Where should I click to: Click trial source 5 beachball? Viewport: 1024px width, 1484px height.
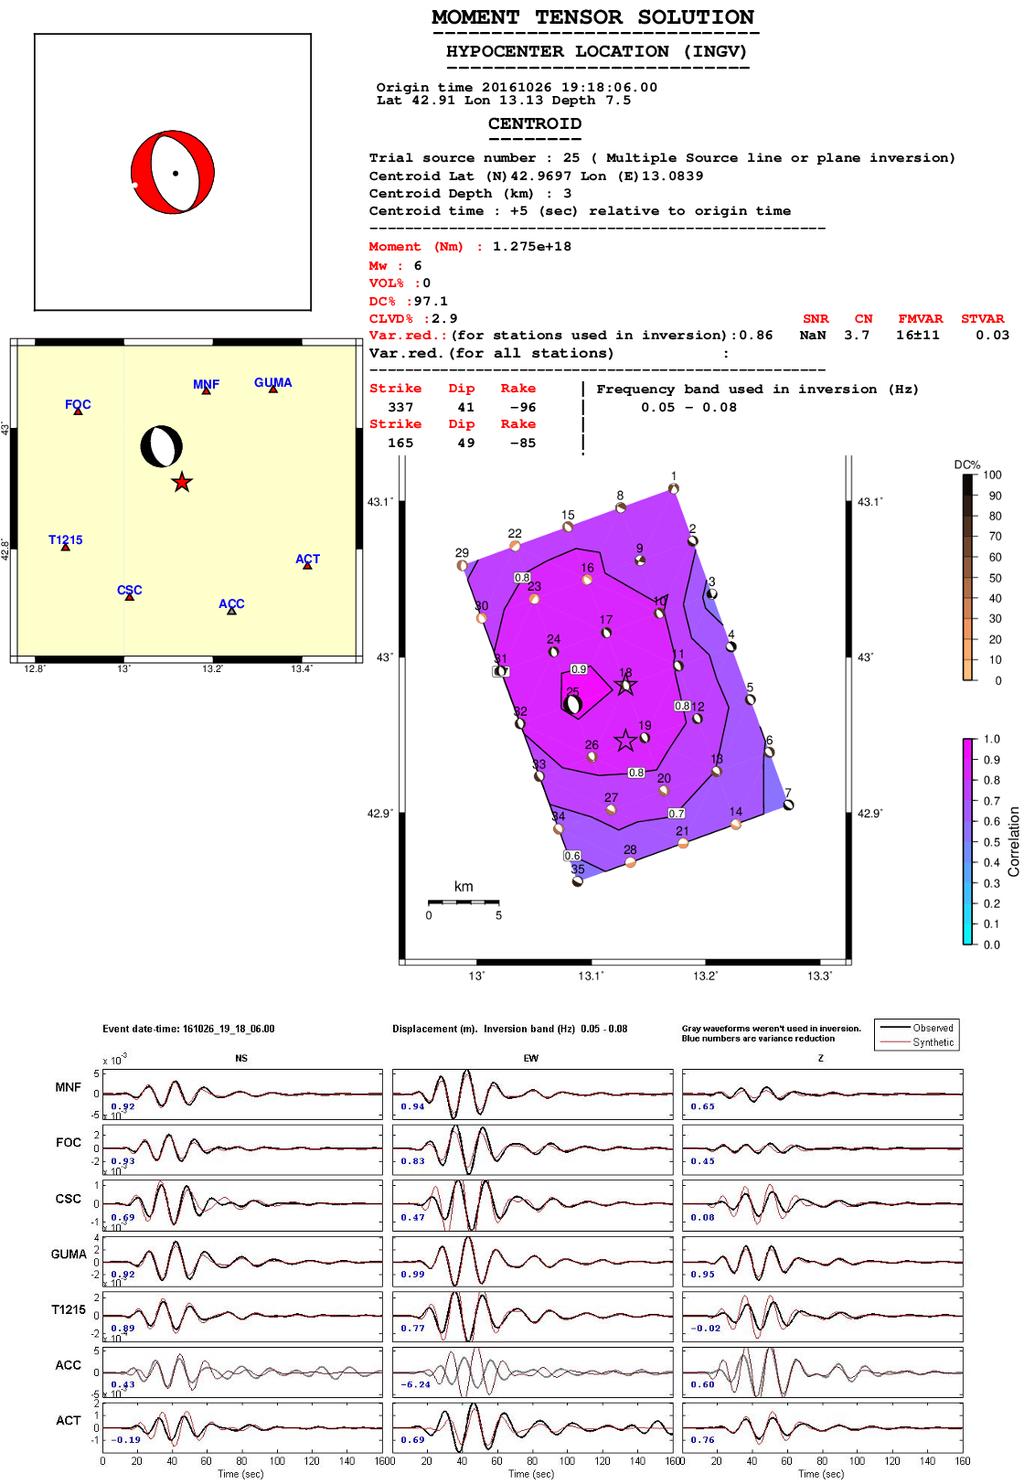click(x=750, y=700)
